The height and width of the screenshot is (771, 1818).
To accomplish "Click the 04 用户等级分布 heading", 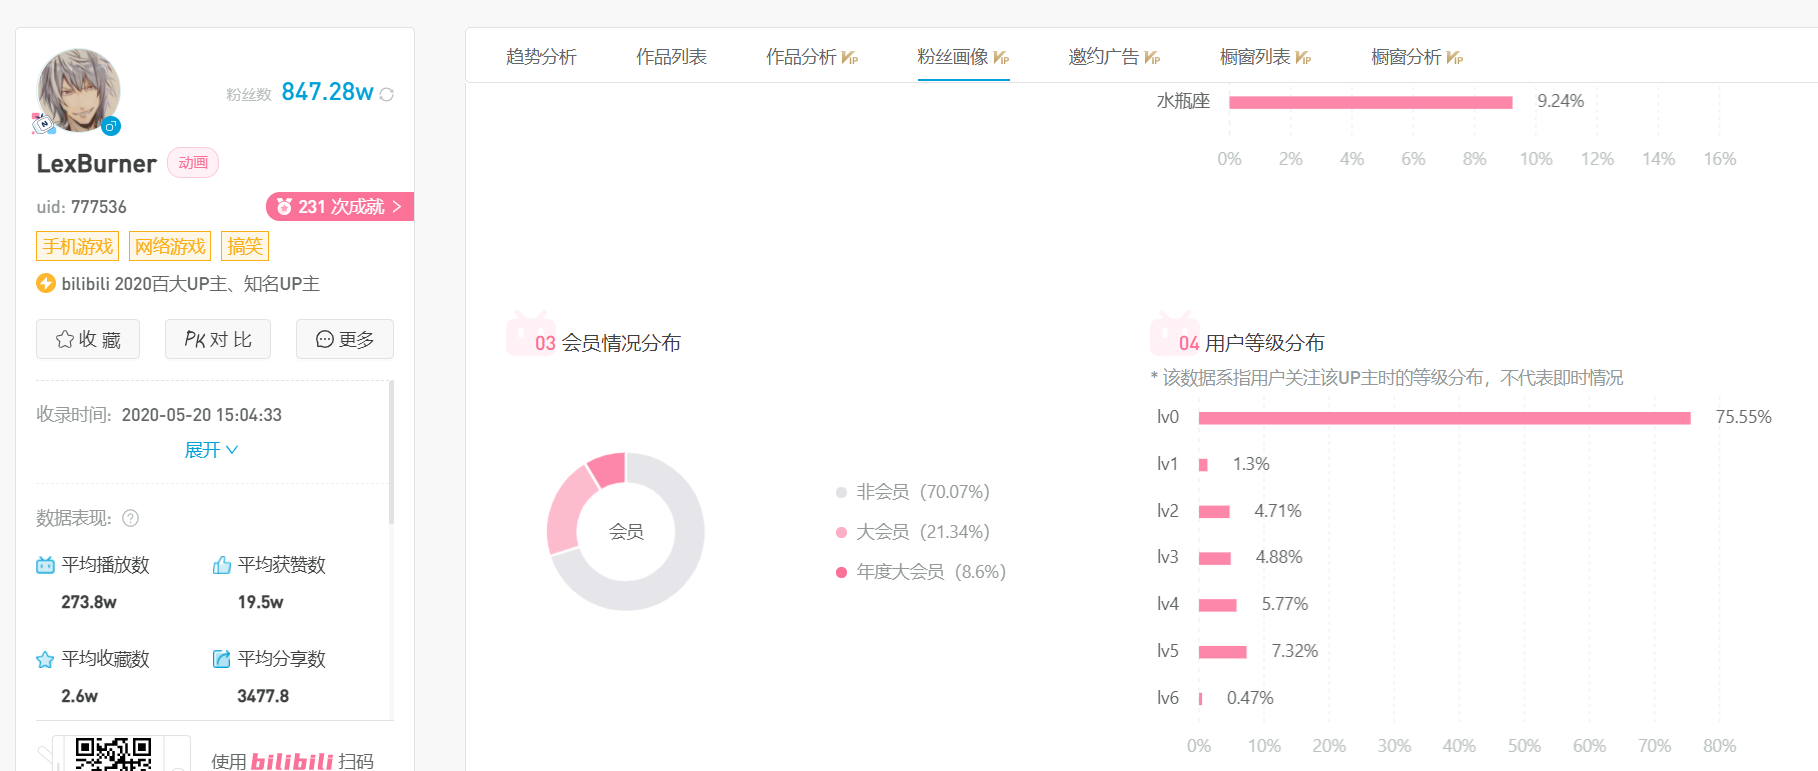I will 1251,343.
